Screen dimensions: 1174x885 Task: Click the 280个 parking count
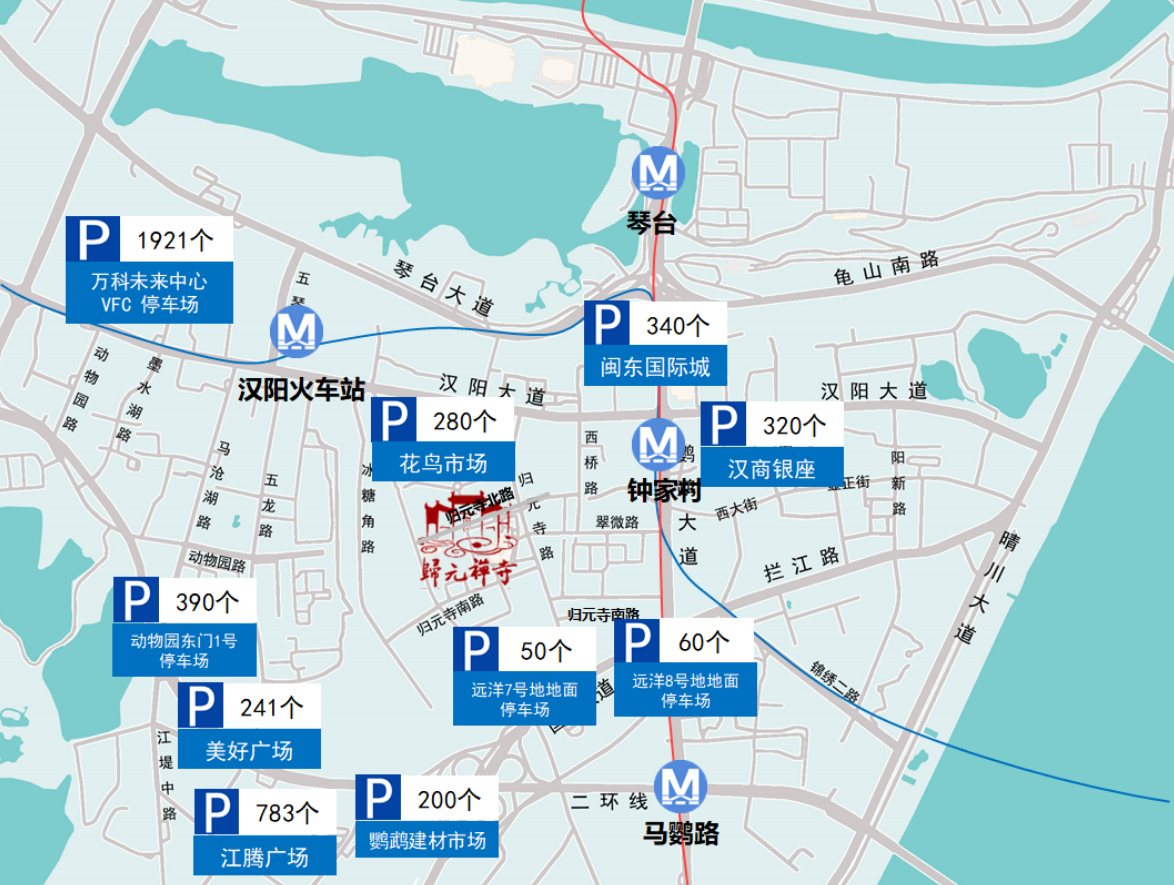464,421
